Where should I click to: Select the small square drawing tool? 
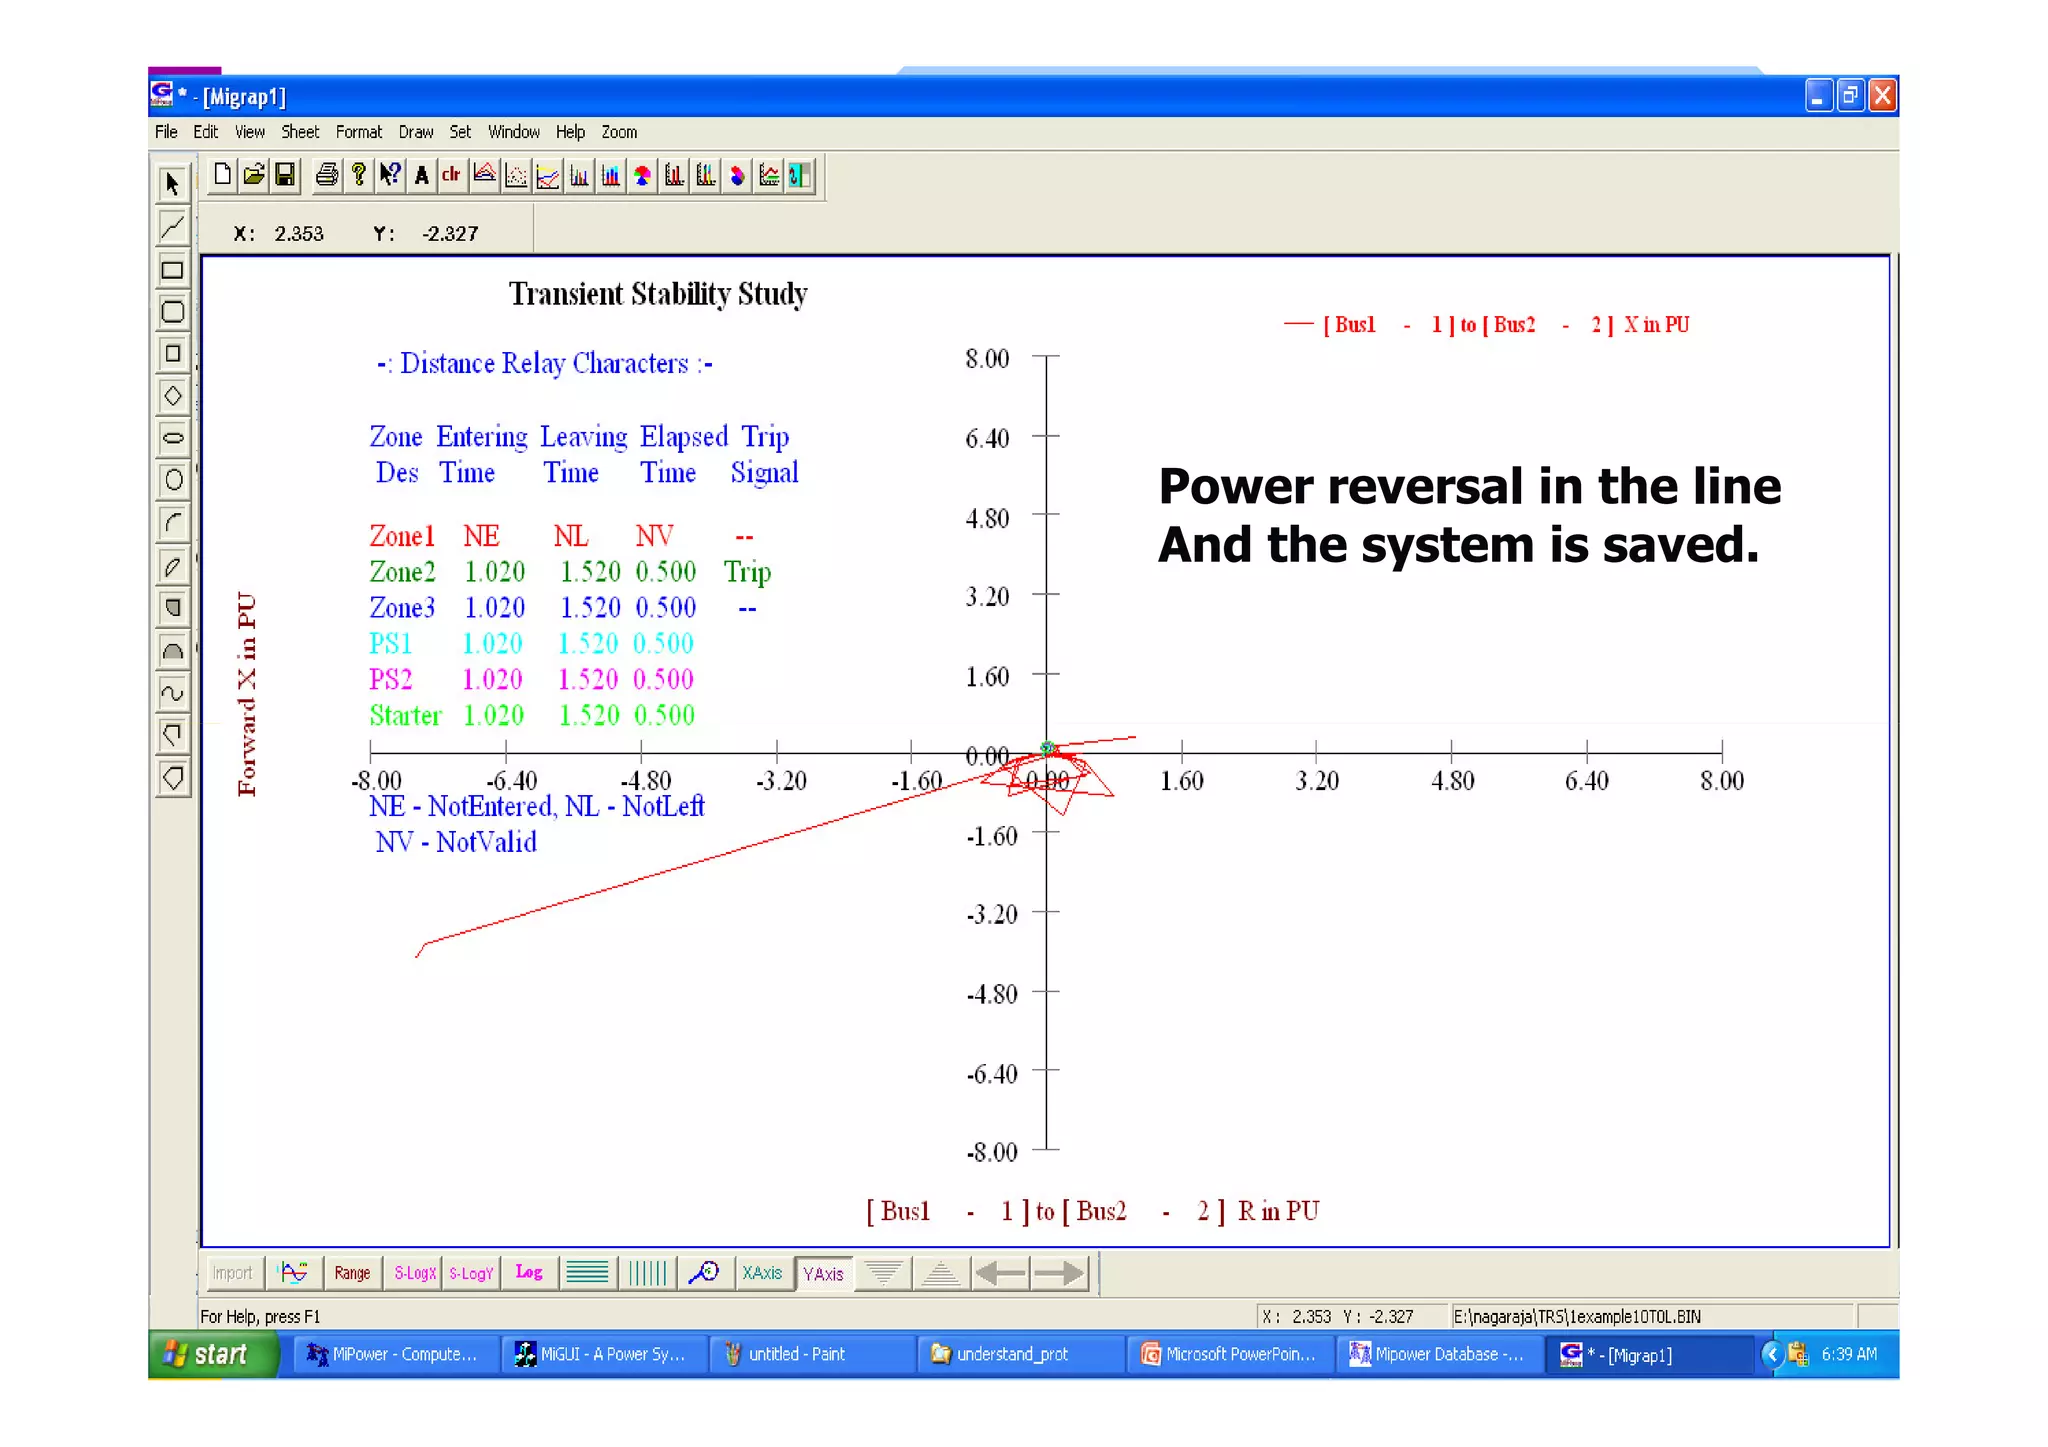[x=172, y=353]
